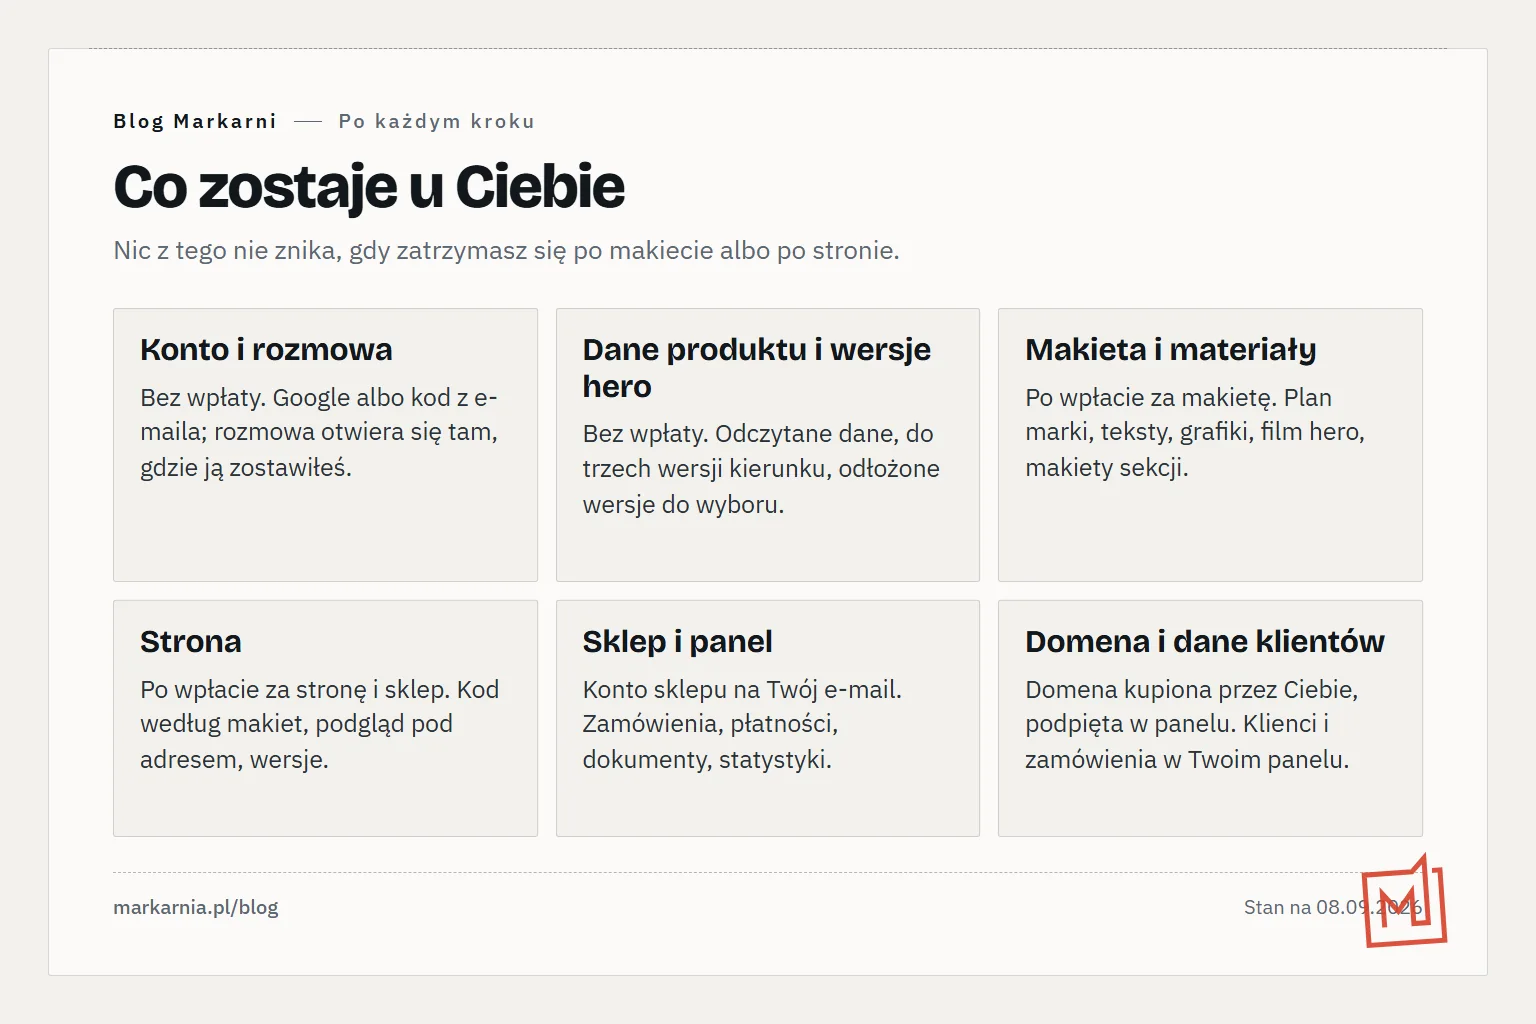The height and width of the screenshot is (1024, 1536).
Task: Click the Sklep i panel heading
Action: (678, 641)
